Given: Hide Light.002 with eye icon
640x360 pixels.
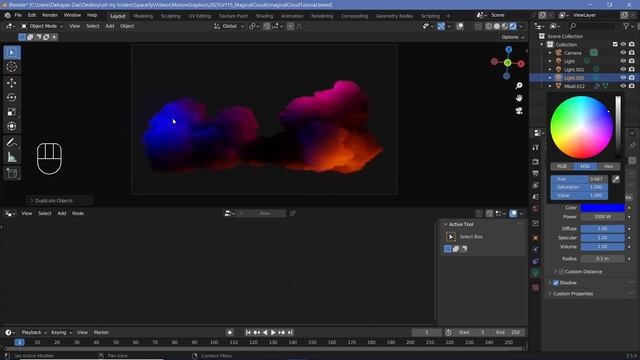Looking at the screenshot, I should coord(623,78).
